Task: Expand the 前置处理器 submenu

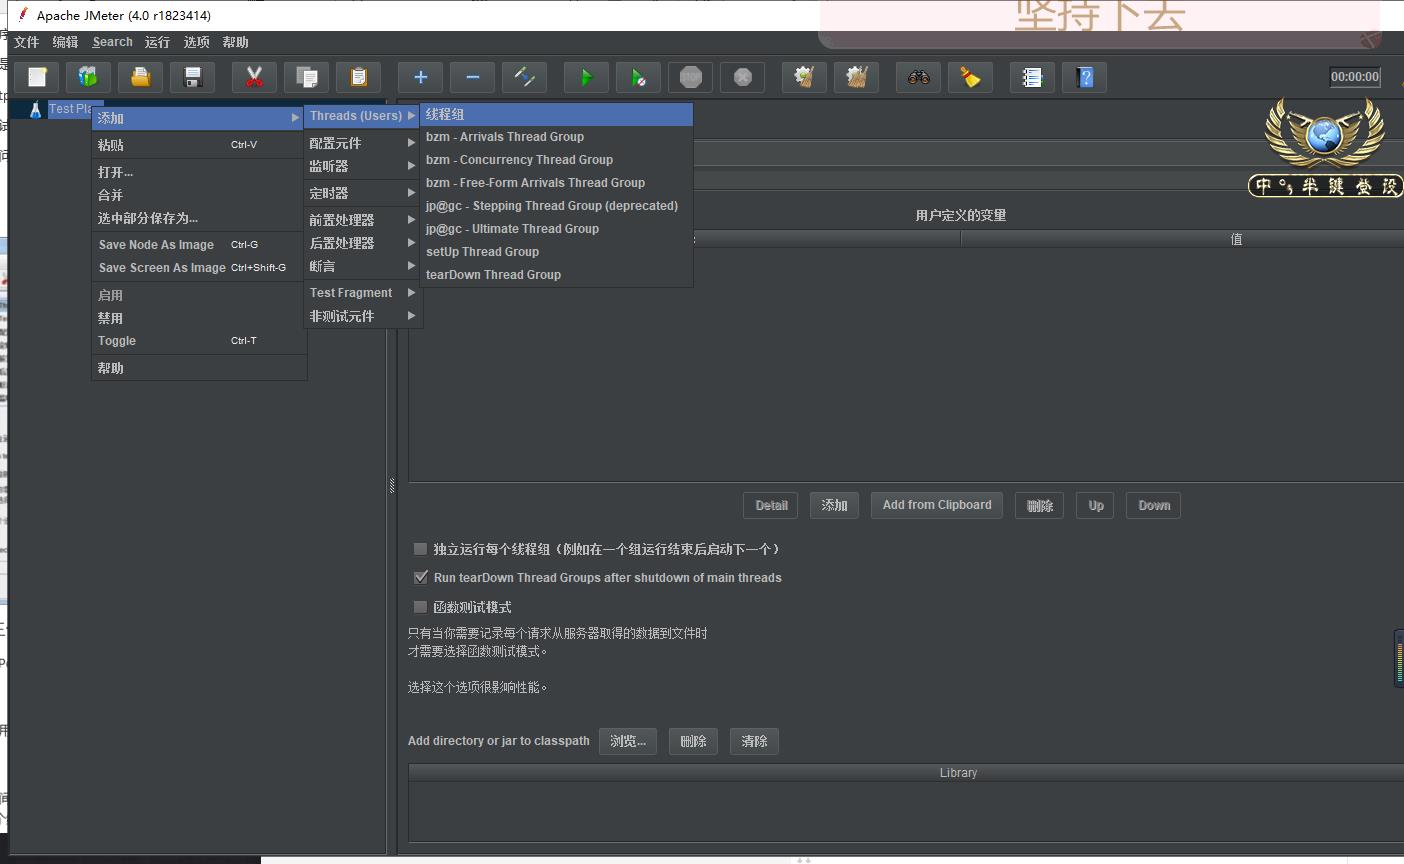Action: (x=362, y=220)
